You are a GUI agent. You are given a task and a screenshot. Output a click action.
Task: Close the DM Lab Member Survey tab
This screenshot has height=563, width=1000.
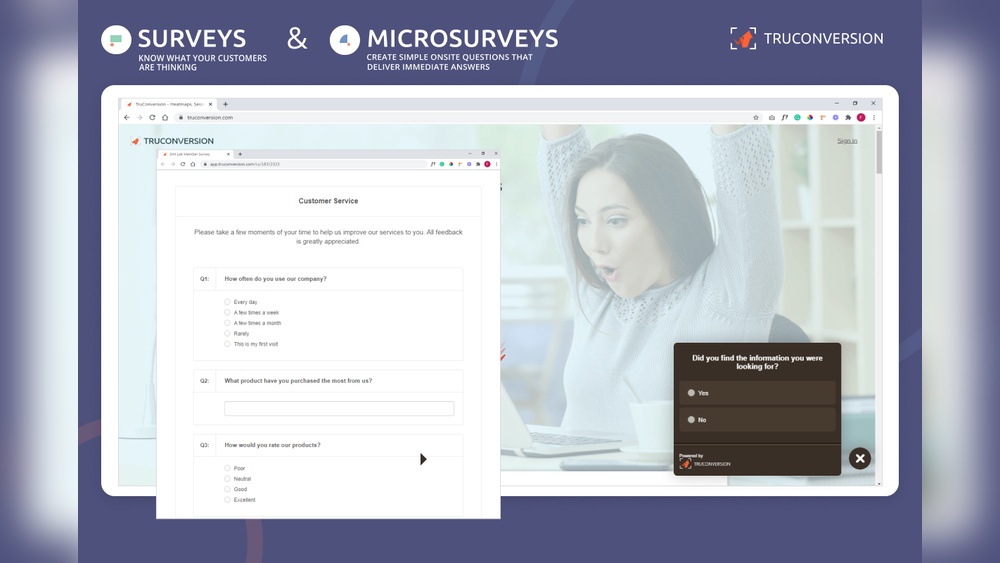coord(228,154)
